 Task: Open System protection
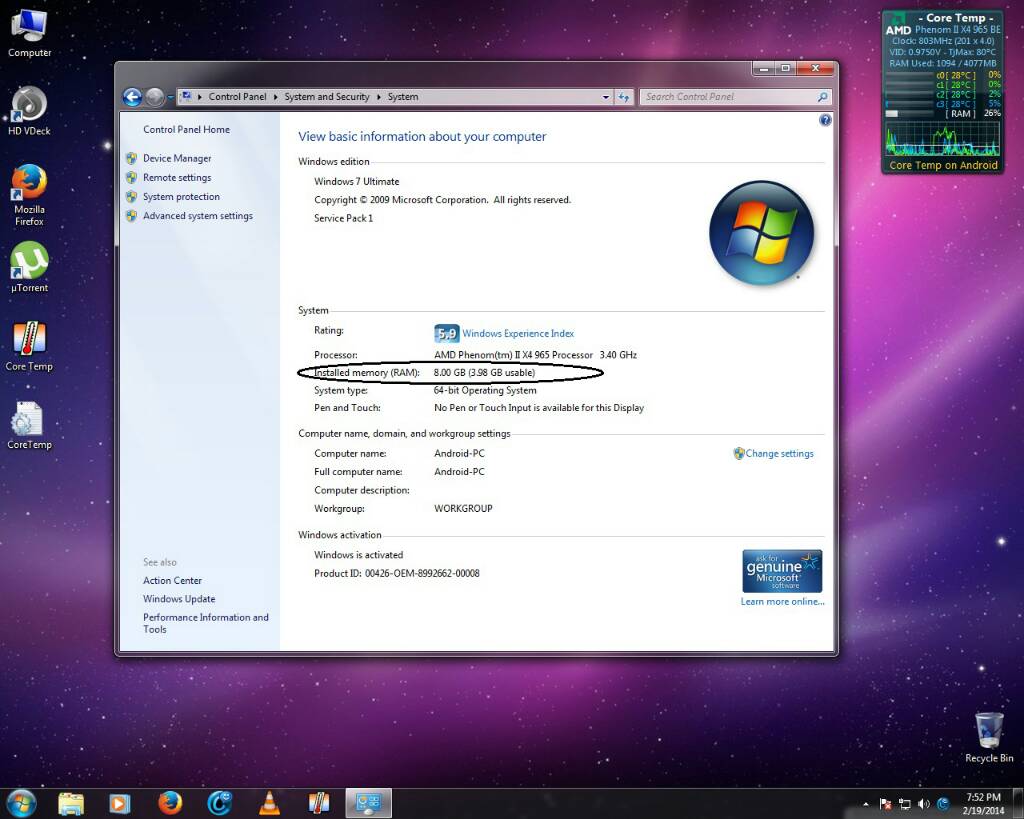(x=181, y=197)
